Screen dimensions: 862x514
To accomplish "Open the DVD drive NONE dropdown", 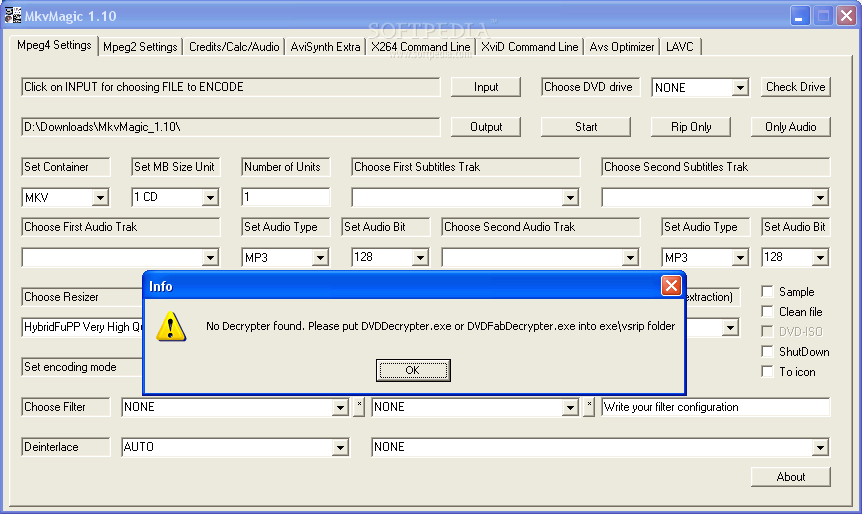I will tap(741, 87).
